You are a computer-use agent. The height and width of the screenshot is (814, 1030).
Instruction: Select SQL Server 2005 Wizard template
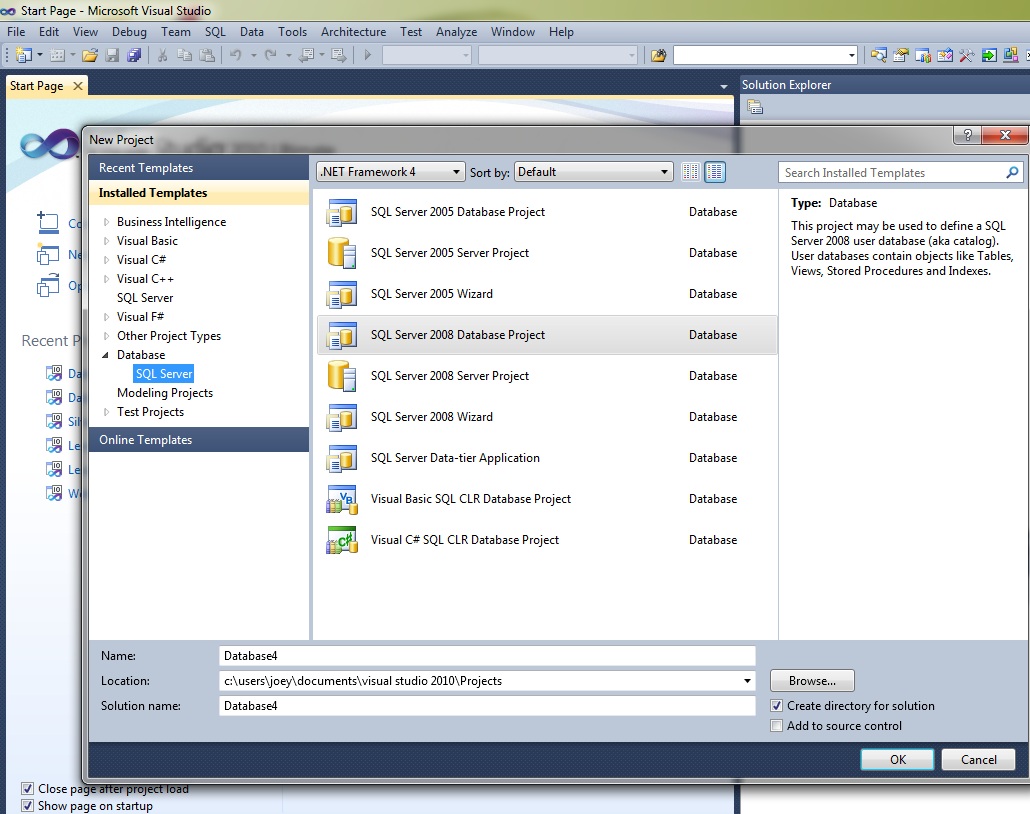(x=547, y=294)
